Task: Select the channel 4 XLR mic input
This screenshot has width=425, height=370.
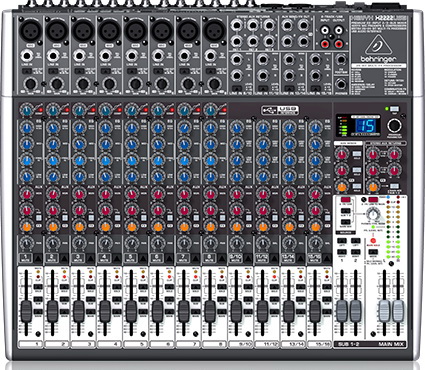Action: [110, 30]
